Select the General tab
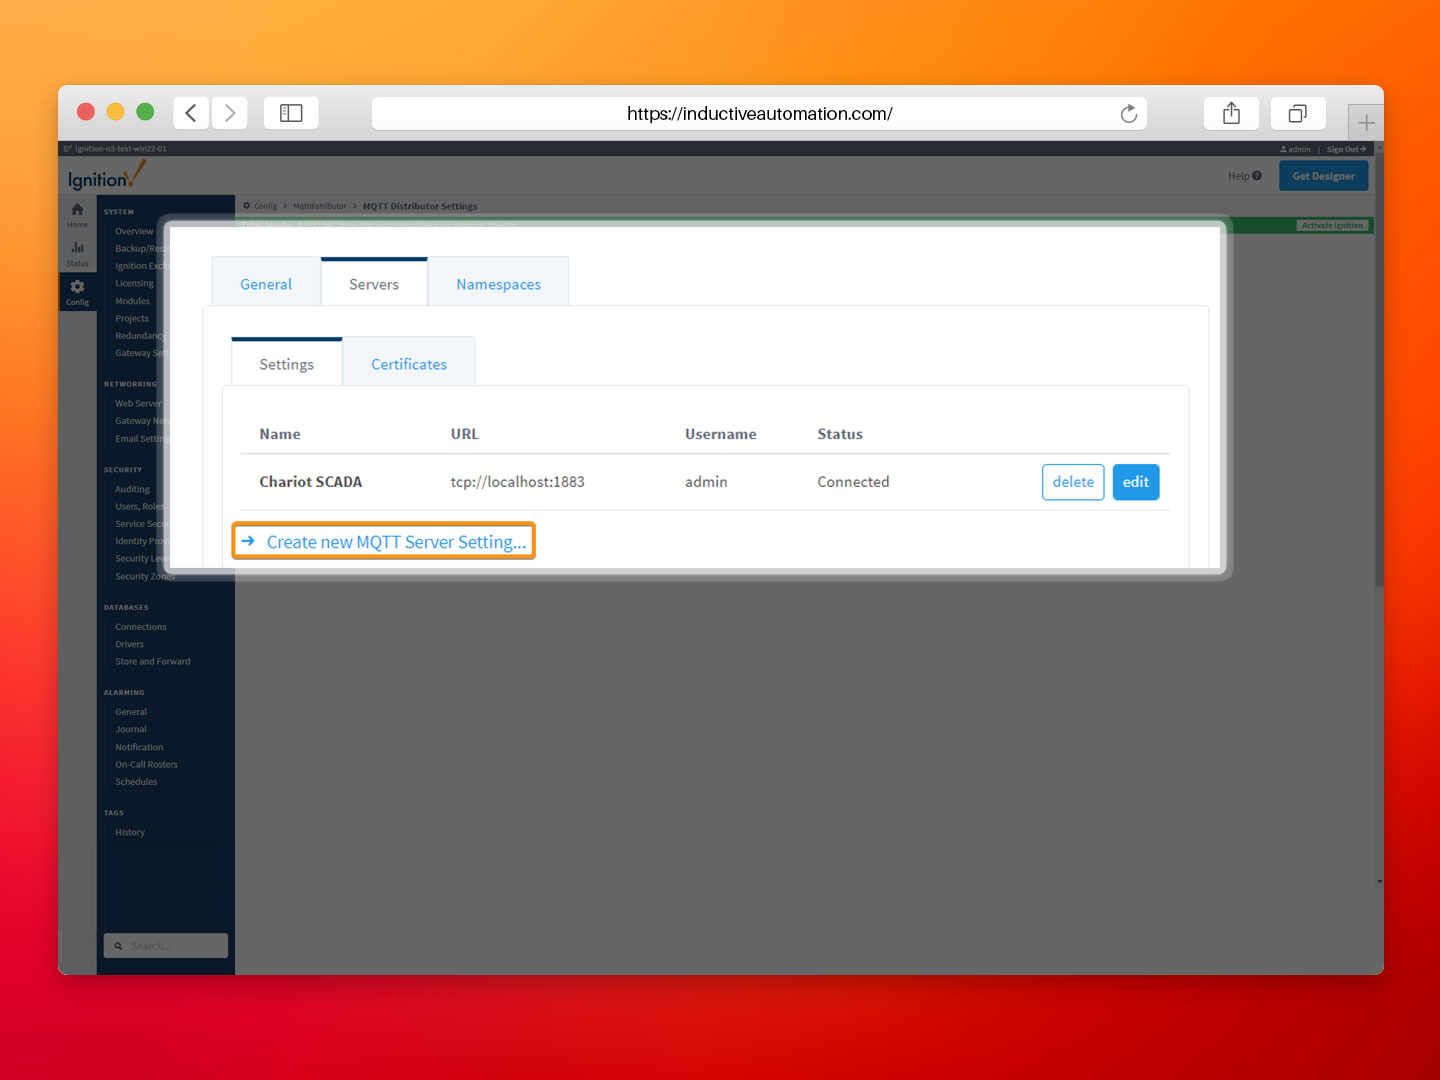 265,283
